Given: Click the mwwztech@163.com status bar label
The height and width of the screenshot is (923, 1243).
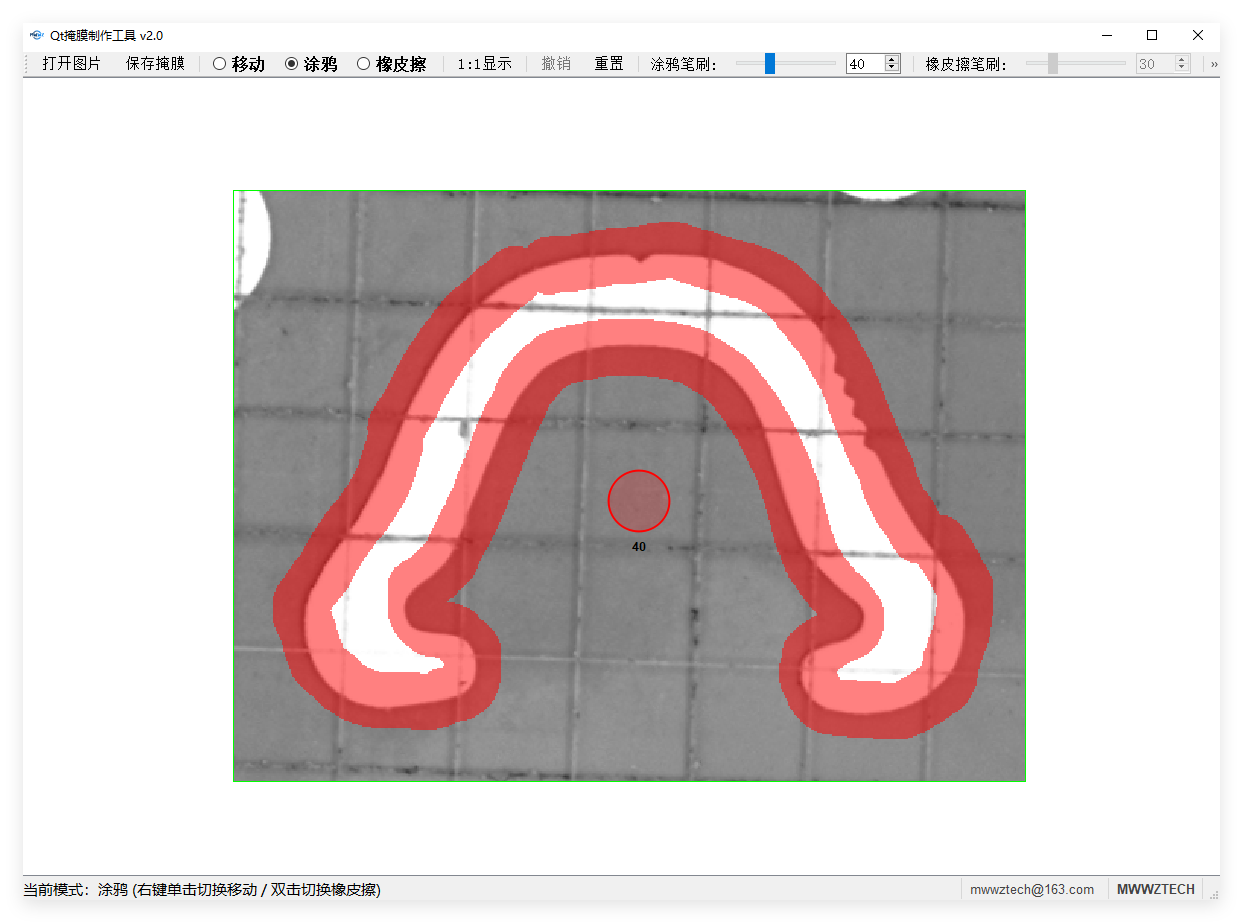Looking at the screenshot, I should (1032, 889).
